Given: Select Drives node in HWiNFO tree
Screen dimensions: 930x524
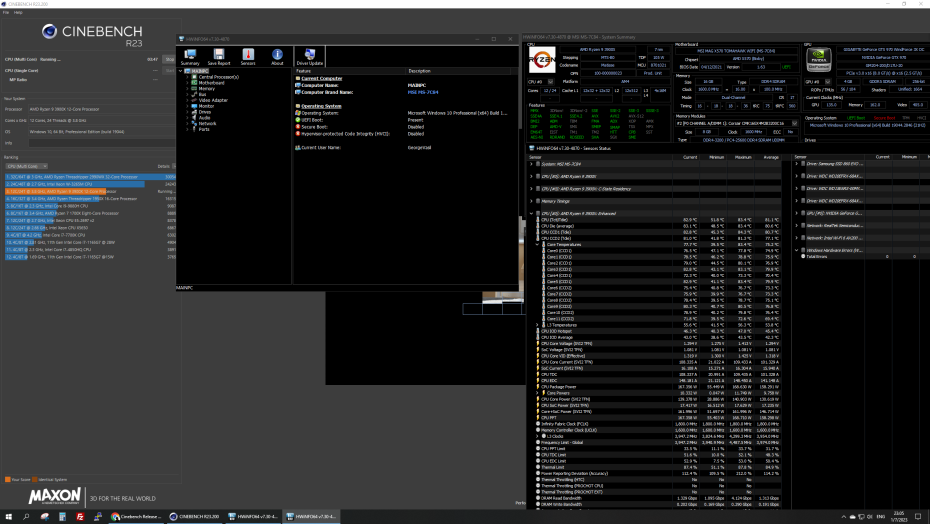Looking at the screenshot, I should (x=205, y=112).
